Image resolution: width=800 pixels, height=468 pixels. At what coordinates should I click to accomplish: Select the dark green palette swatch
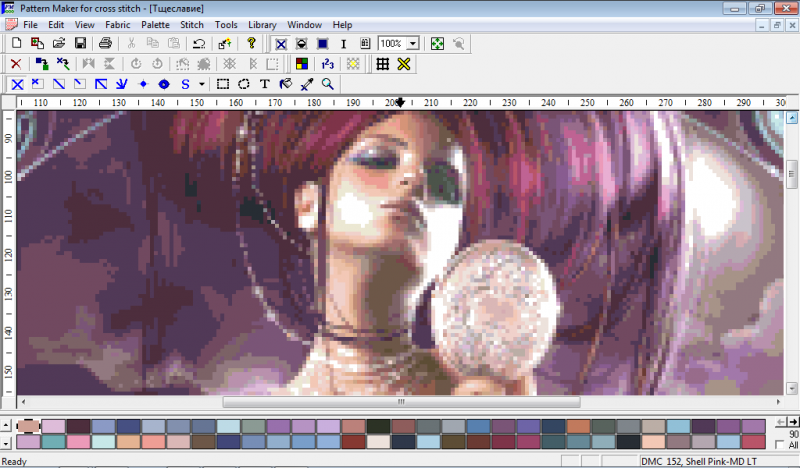[x=378, y=426]
